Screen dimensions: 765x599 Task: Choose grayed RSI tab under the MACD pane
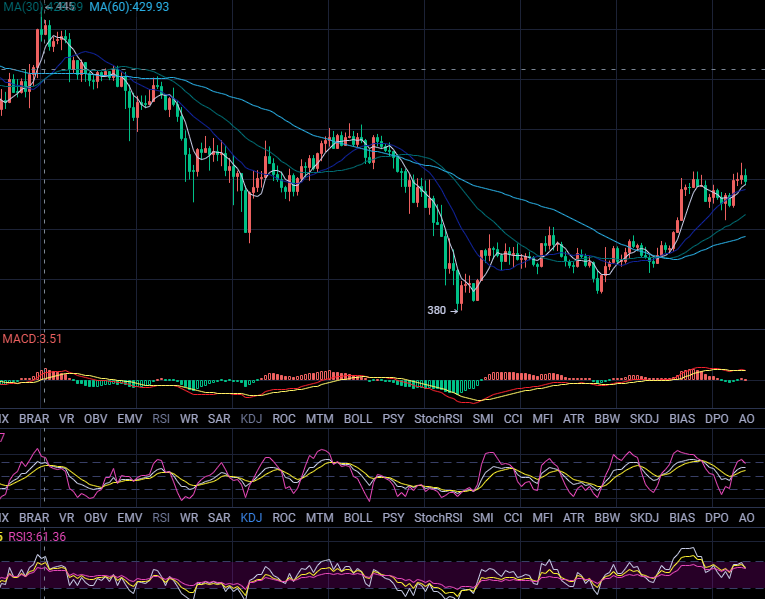161,419
